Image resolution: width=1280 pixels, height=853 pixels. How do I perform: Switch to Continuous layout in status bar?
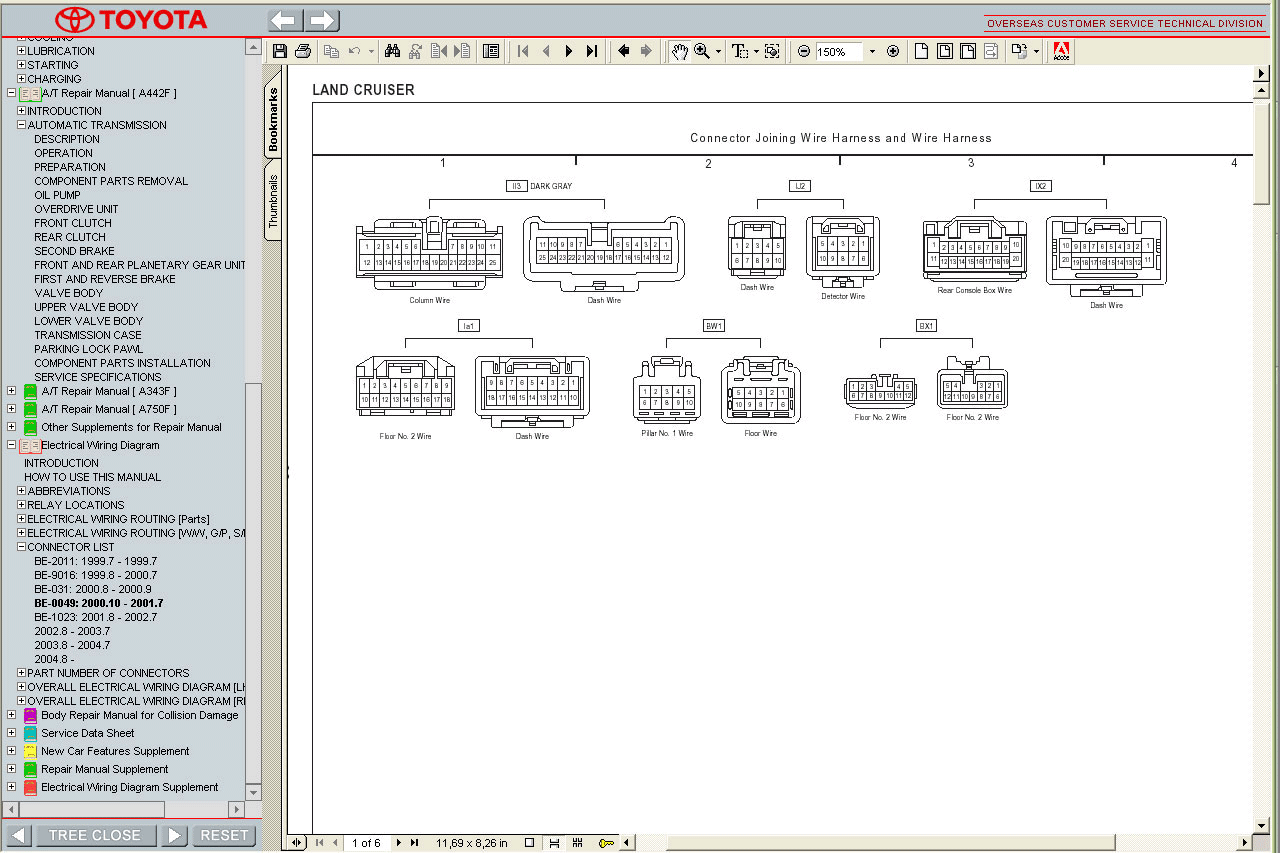554,843
